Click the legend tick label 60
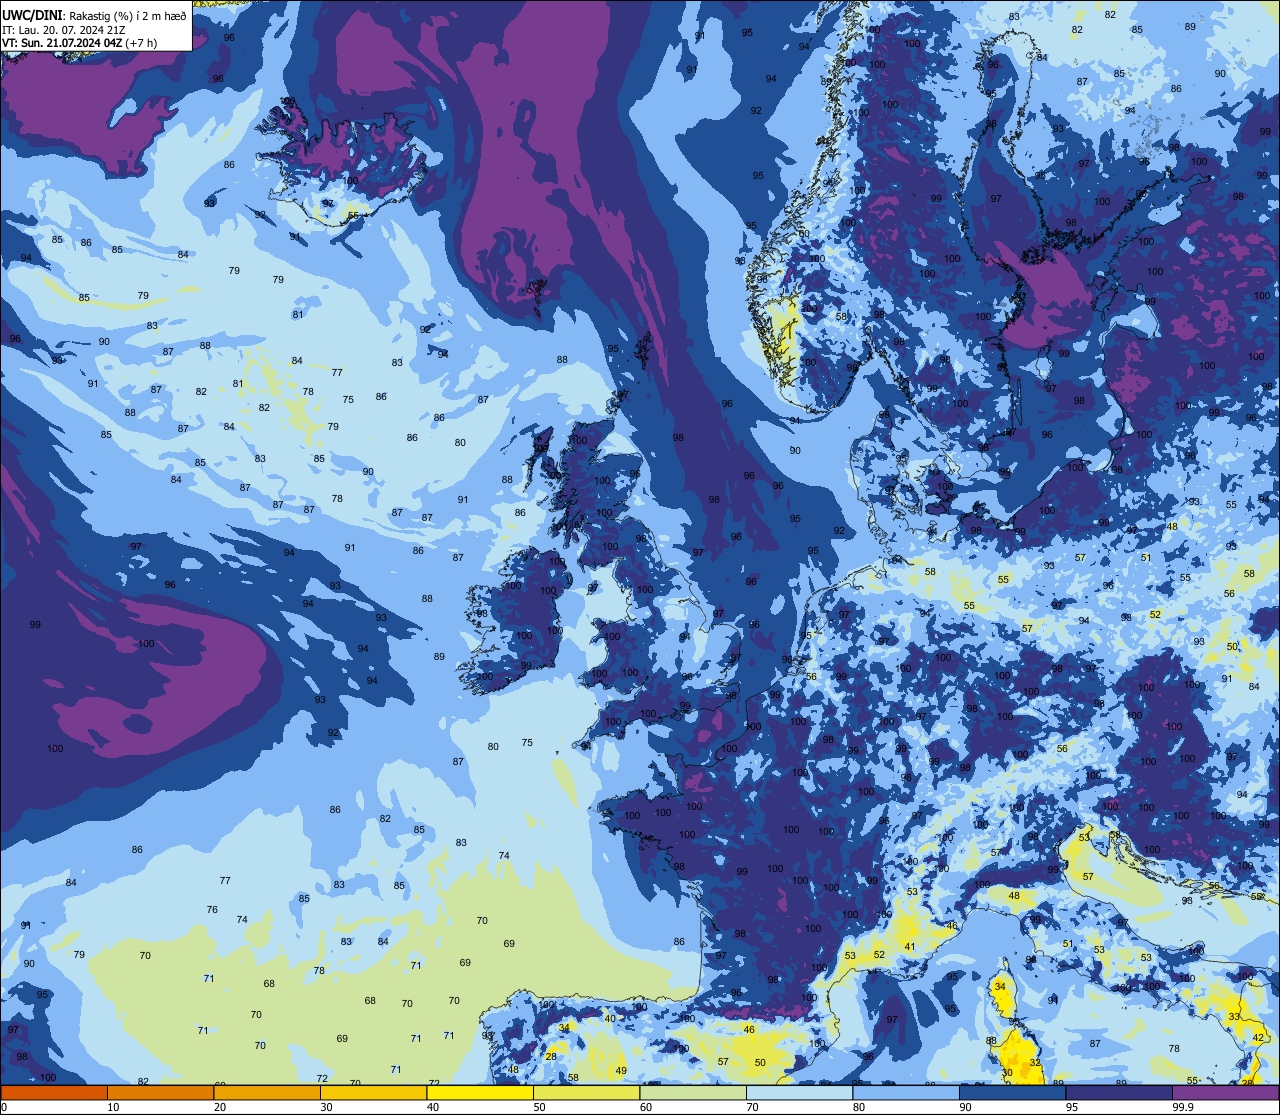This screenshot has height=1115, width=1280. (646, 1107)
